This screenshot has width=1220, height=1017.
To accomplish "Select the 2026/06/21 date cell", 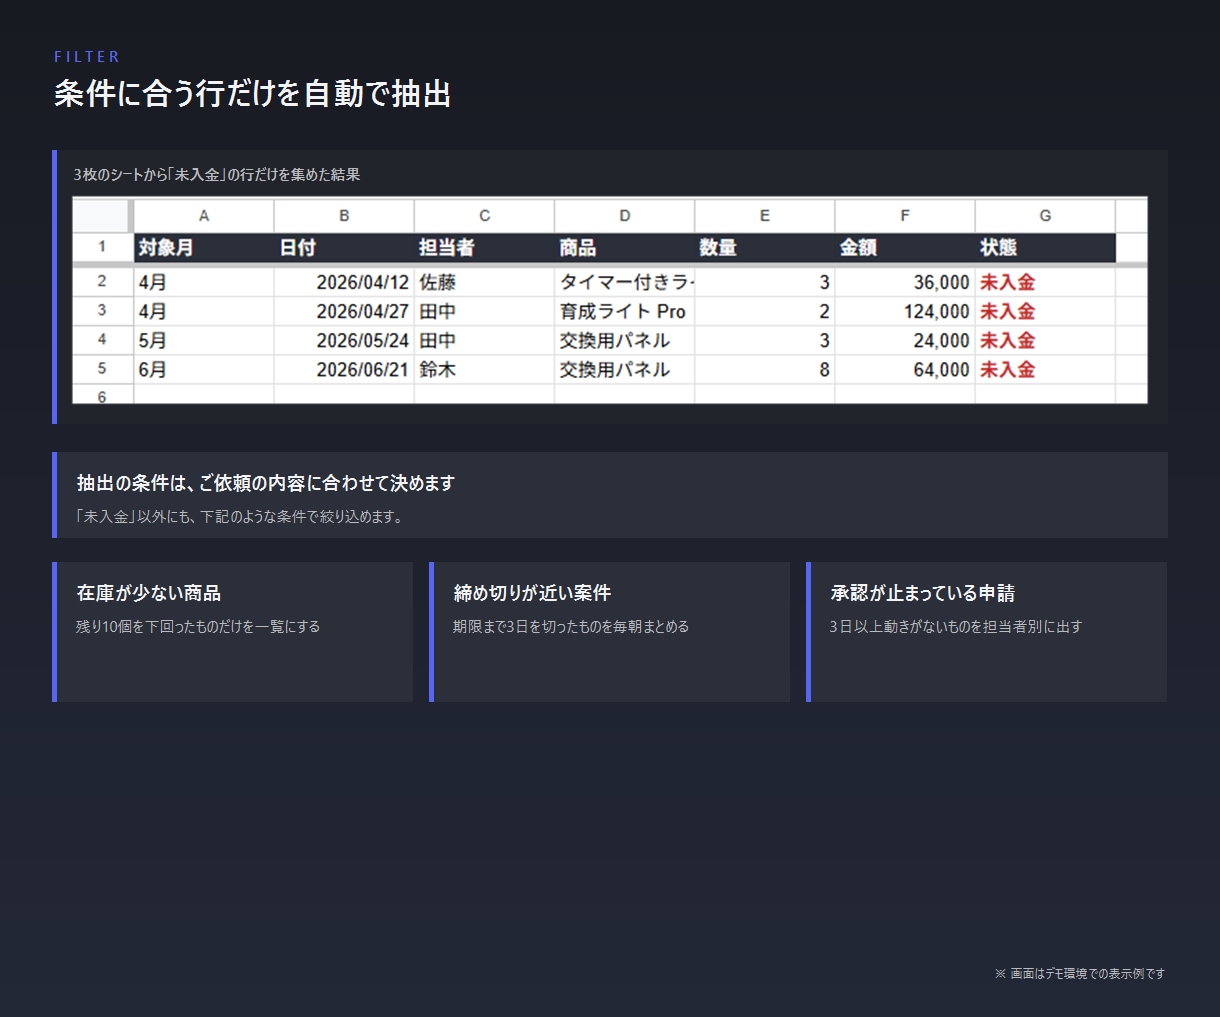I will click(x=344, y=369).
